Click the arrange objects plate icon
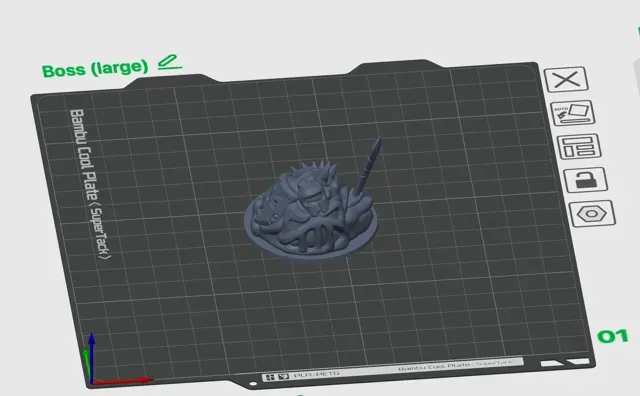 pos(579,147)
